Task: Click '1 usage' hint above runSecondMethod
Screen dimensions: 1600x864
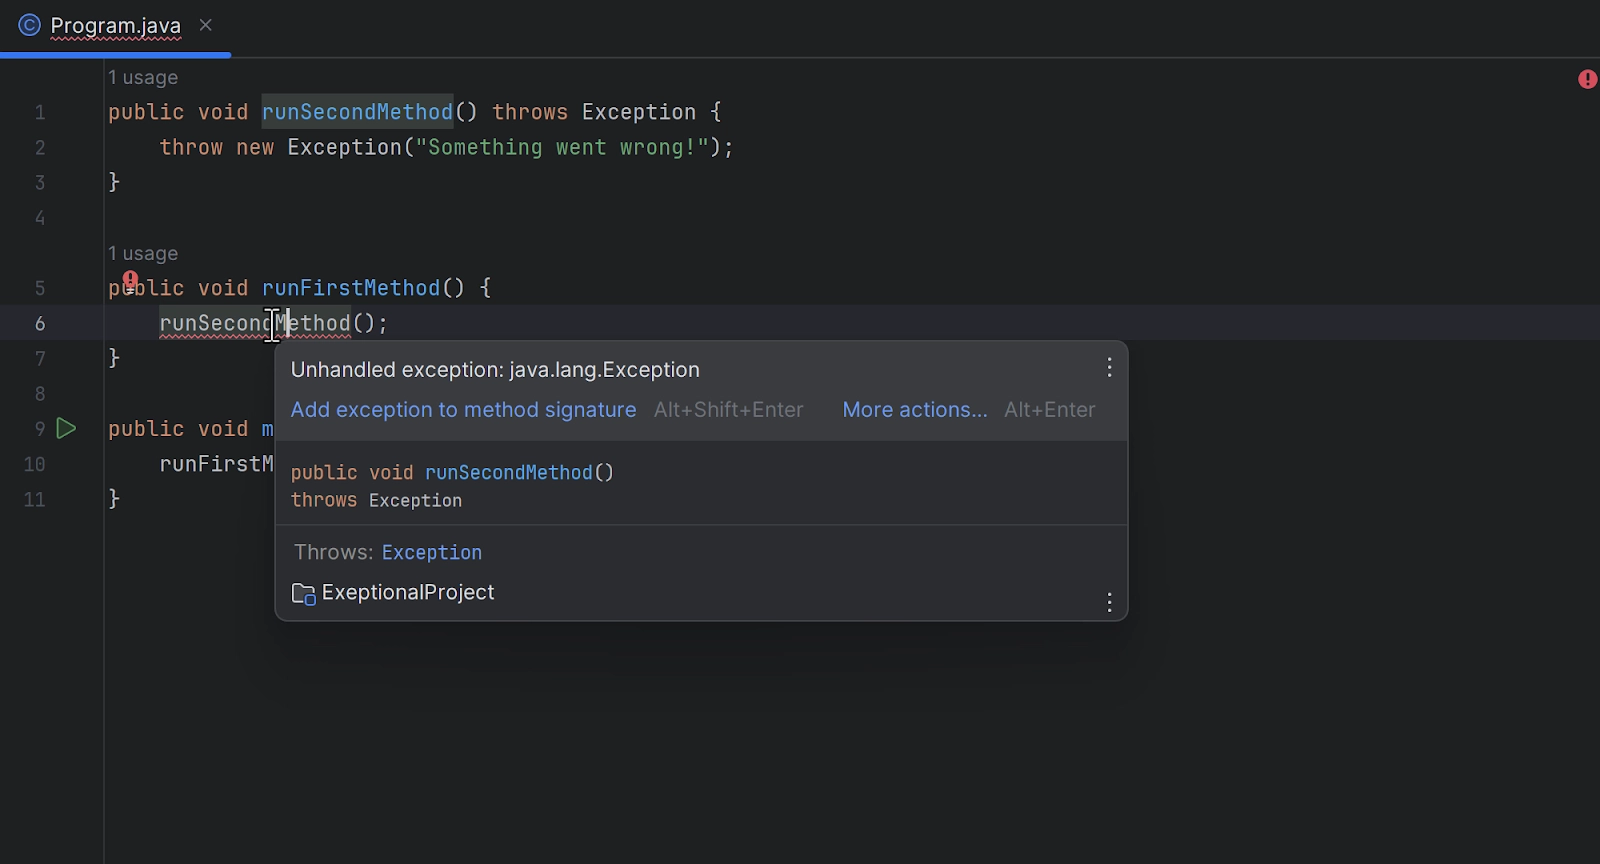Action: coord(143,78)
